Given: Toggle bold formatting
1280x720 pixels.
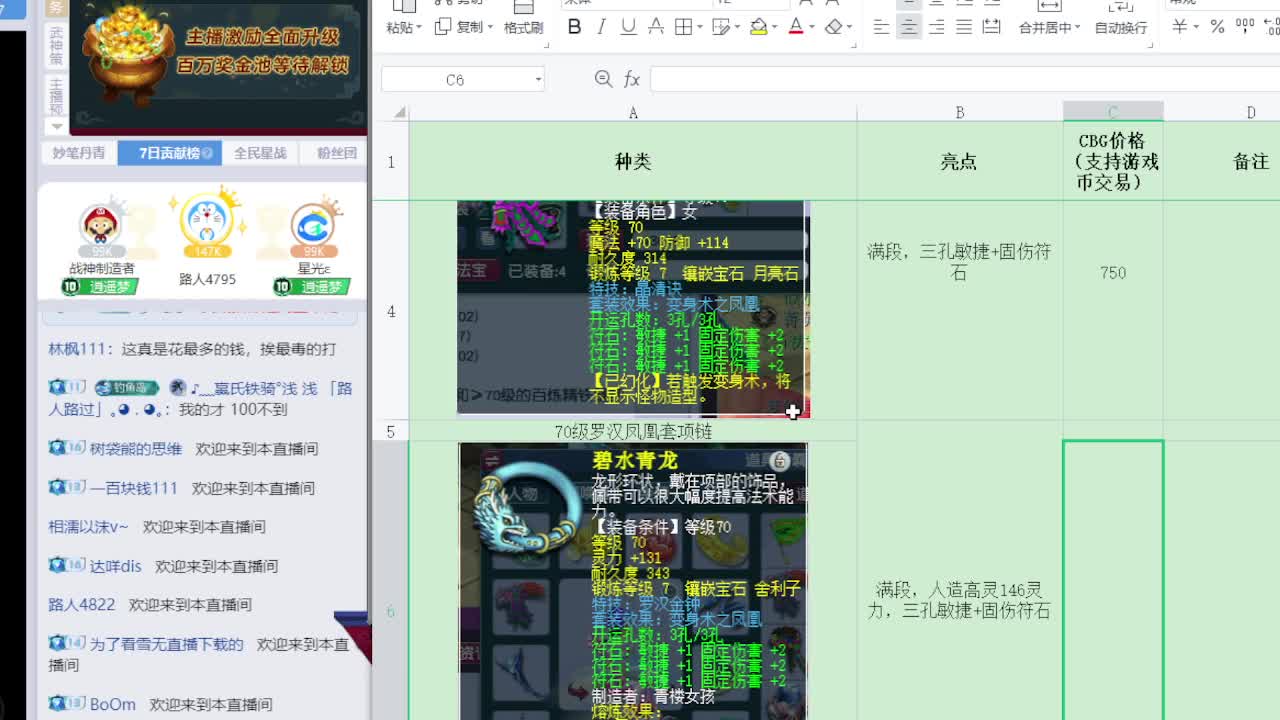Looking at the screenshot, I should (574, 27).
